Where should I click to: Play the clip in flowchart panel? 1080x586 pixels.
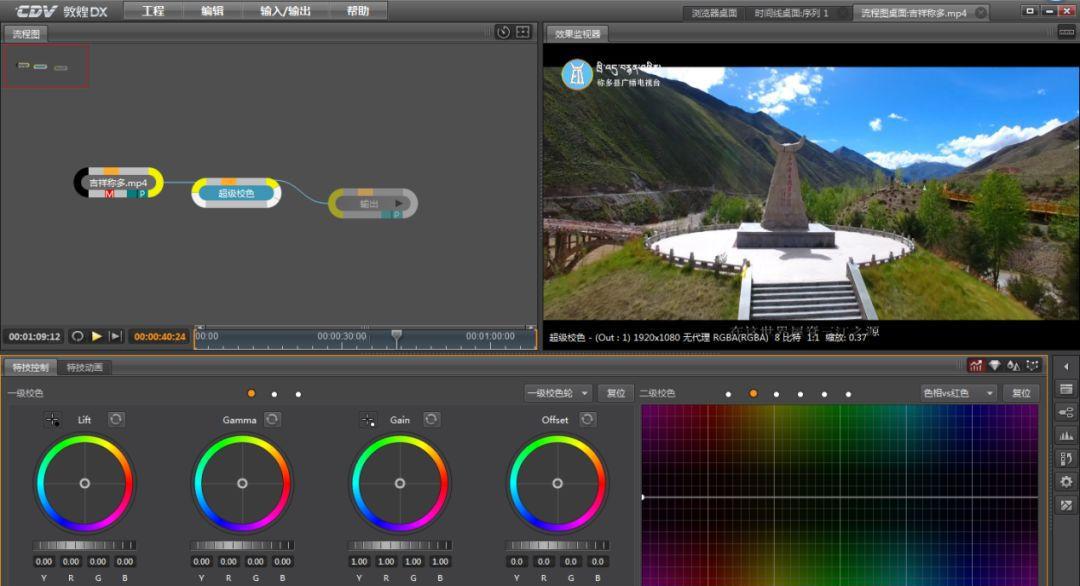coord(96,336)
